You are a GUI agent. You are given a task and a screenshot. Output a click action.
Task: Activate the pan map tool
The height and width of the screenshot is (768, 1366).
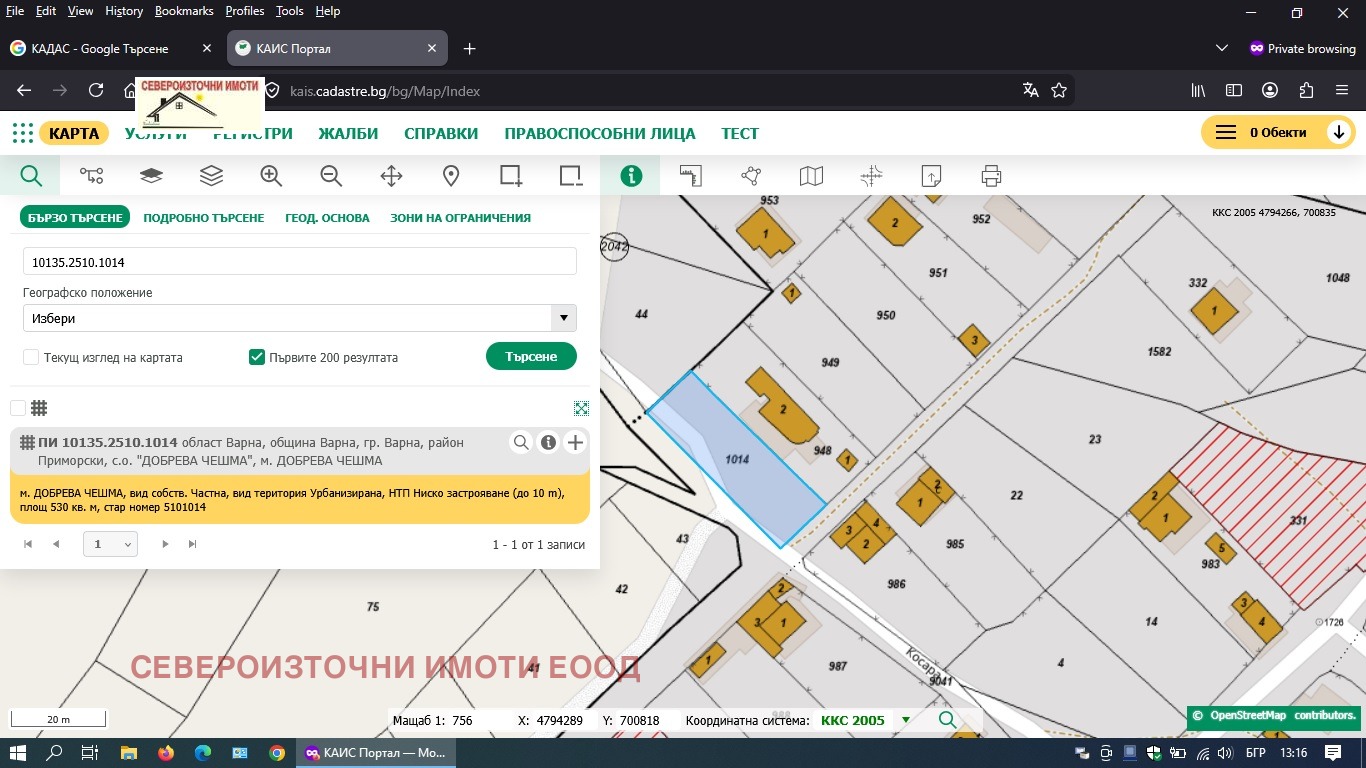[391, 175]
